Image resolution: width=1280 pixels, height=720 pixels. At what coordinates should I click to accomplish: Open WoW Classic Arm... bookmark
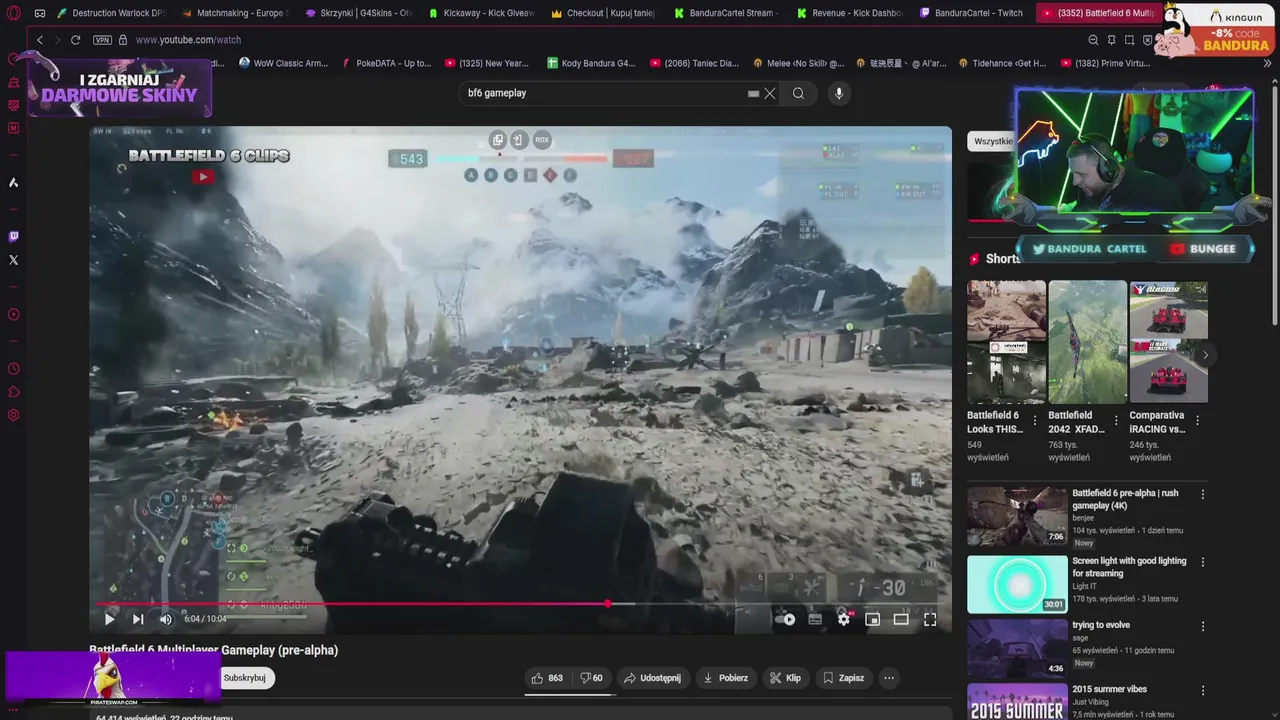click(284, 63)
